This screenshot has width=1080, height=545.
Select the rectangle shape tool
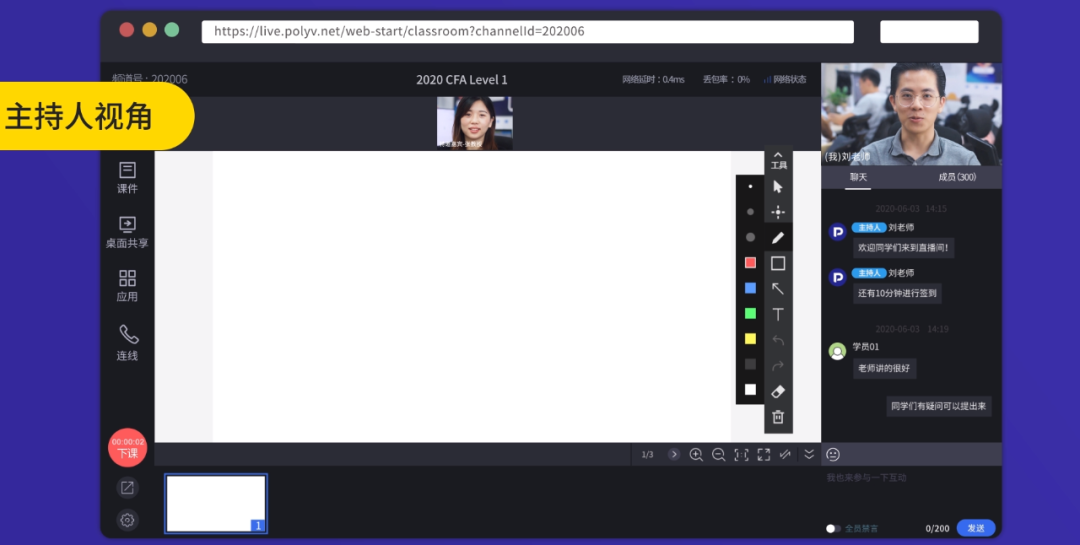click(x=778, y=264)
